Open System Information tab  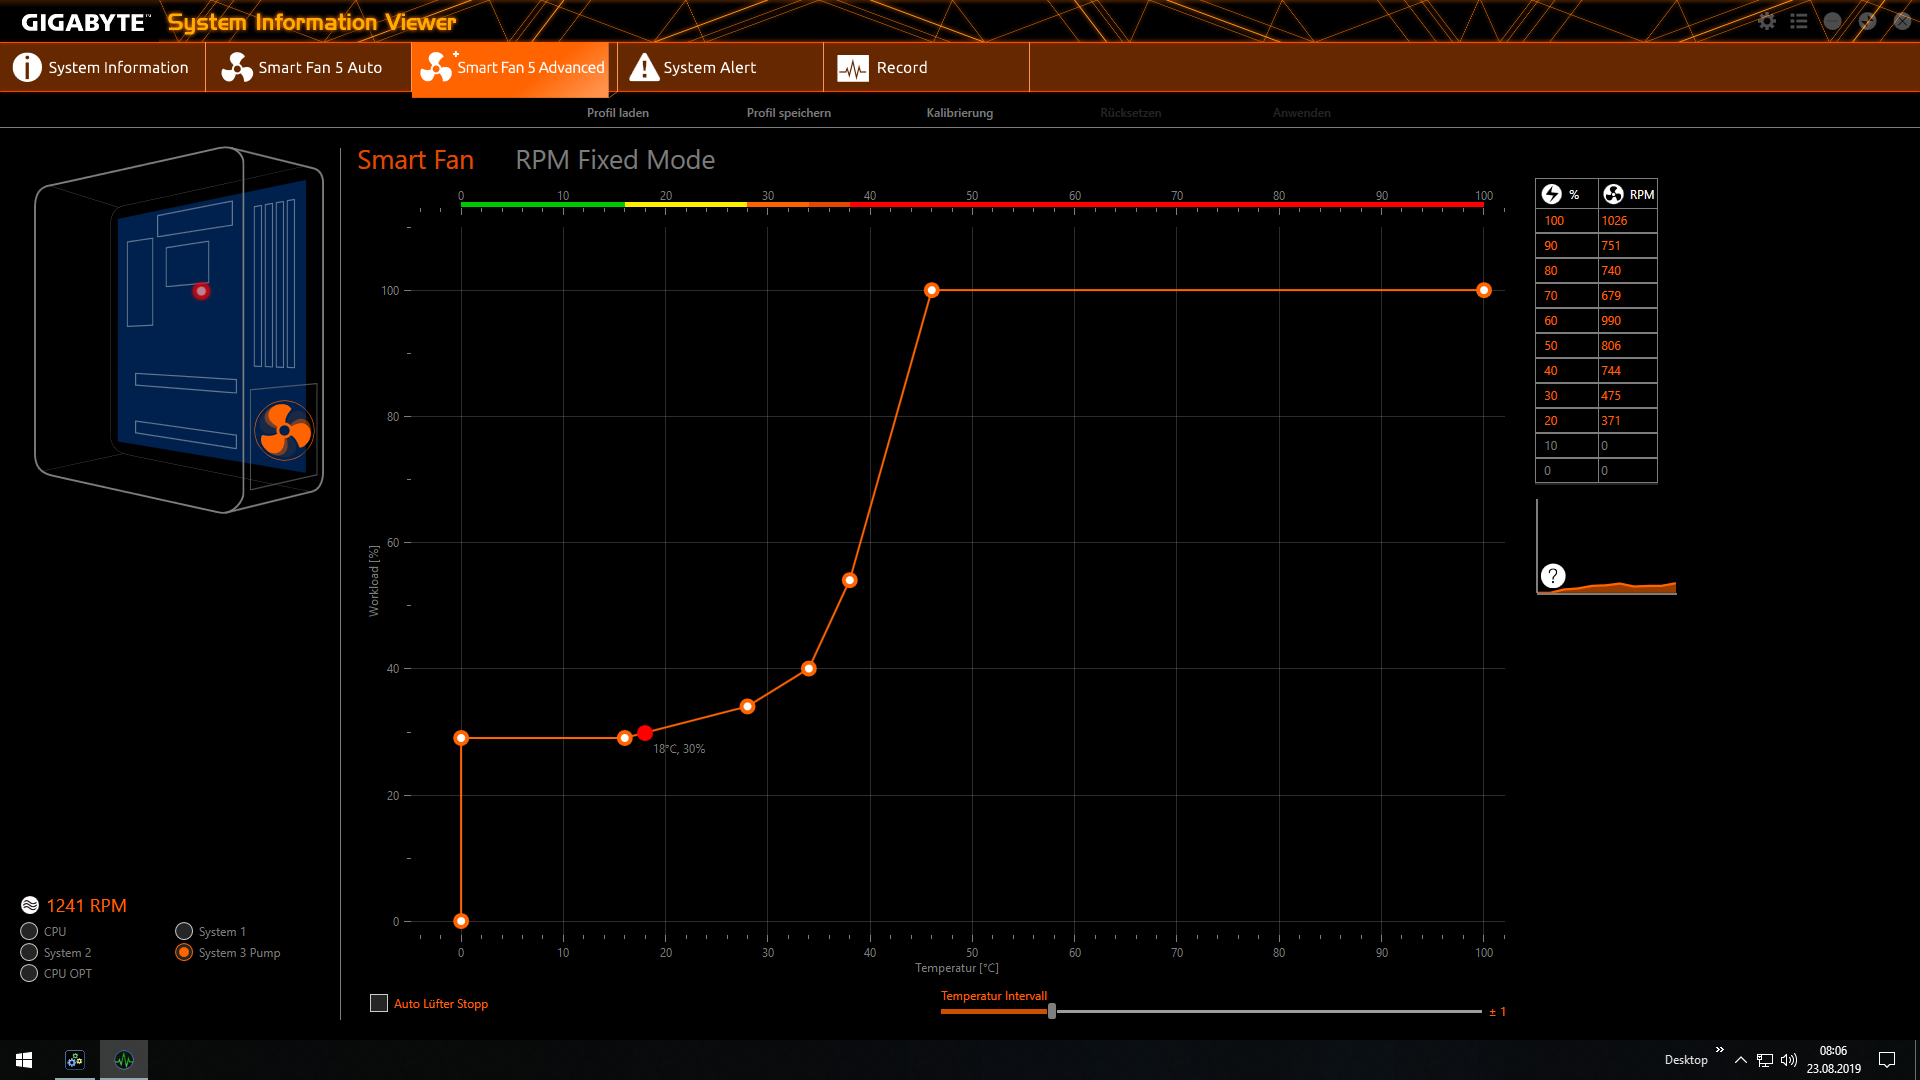(x=102, y=67)
